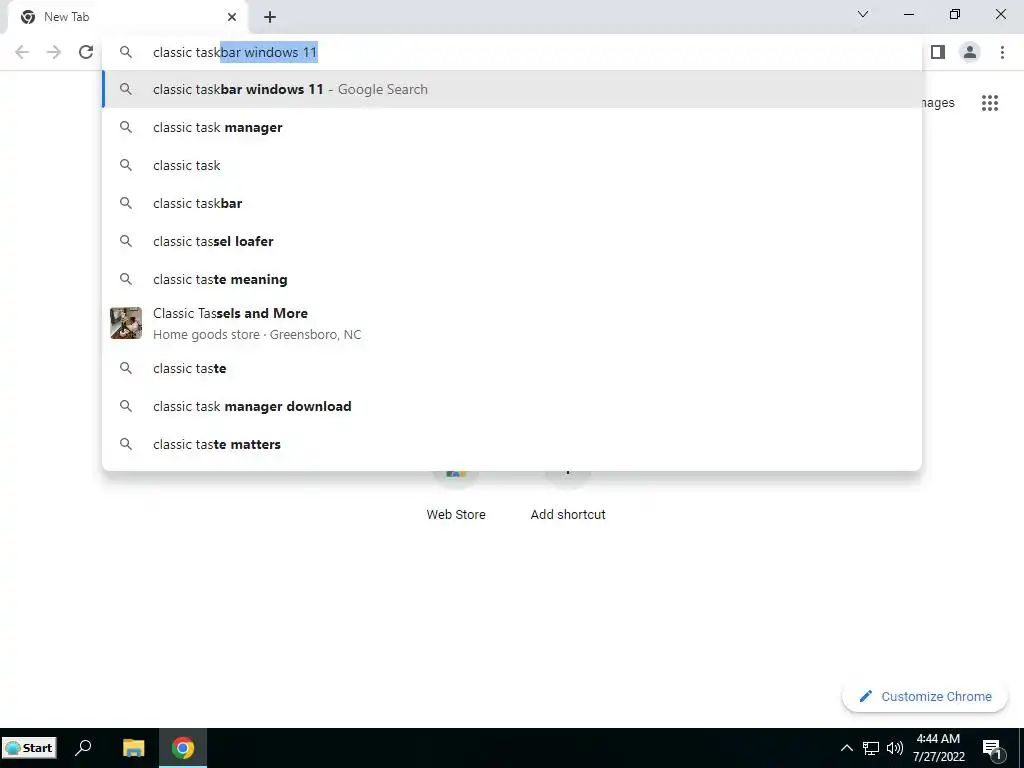Open the tab search chevron

tap(863, 14)
